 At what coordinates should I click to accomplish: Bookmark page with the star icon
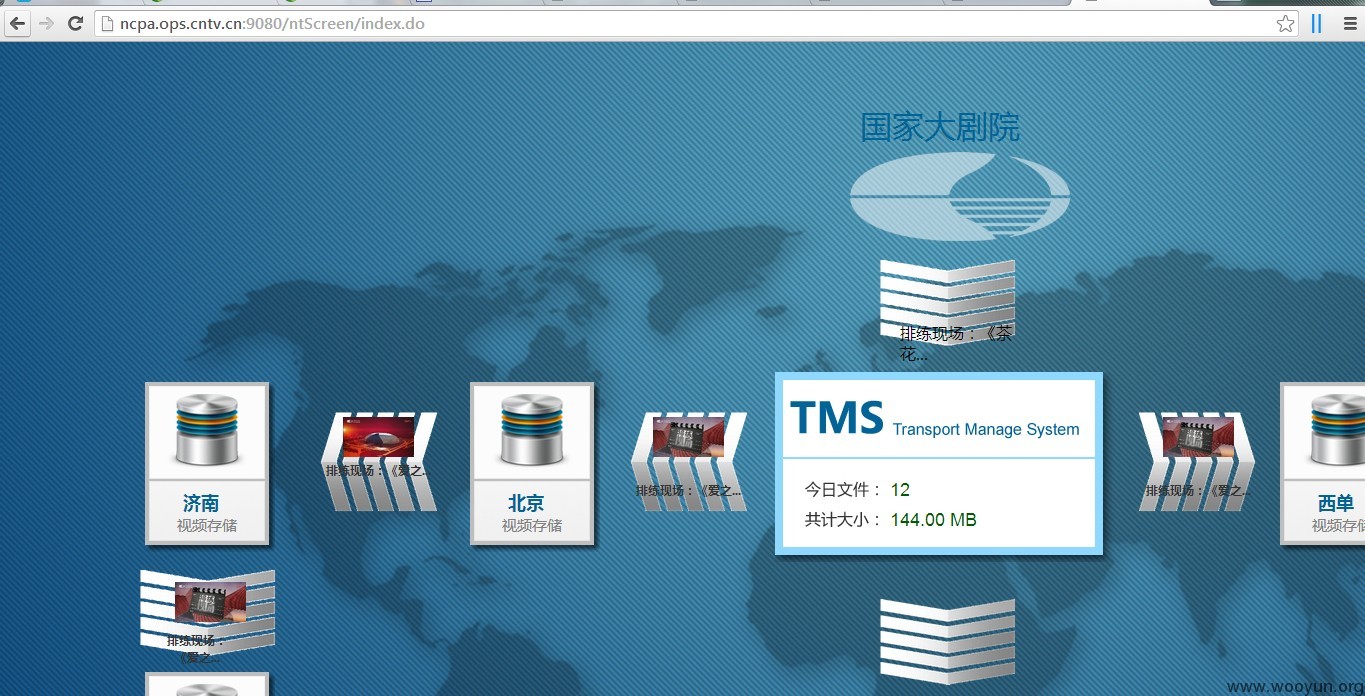pyautogui.click(x=1285, y=24)
